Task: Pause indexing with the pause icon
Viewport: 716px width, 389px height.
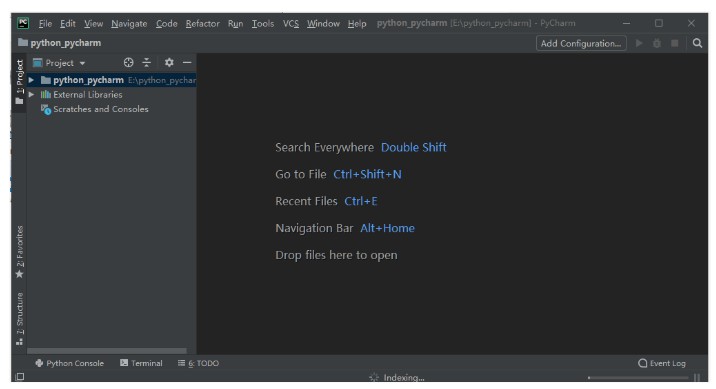Action: tap(697, 378)
